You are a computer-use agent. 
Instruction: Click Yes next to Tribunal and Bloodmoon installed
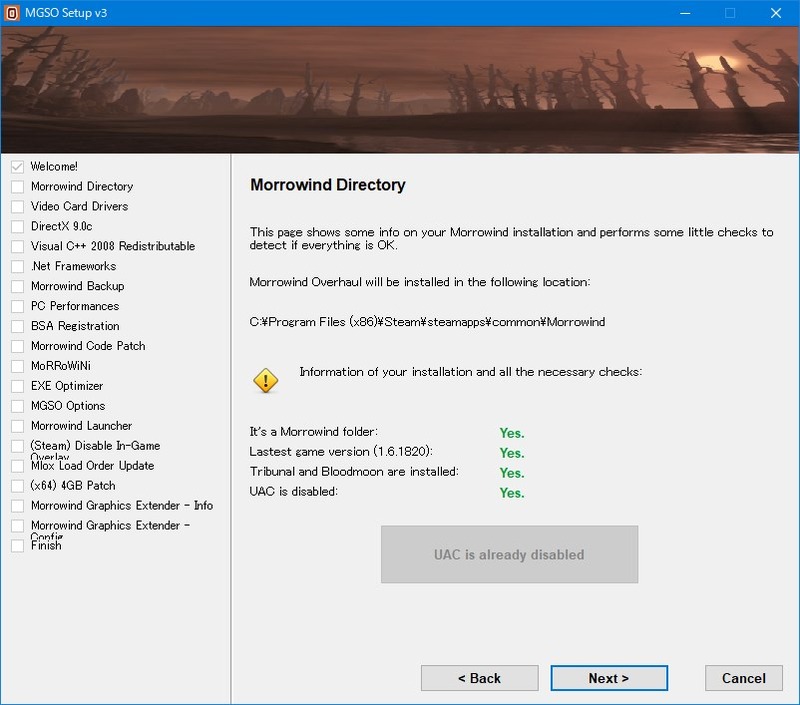click(x=512, y=473)
